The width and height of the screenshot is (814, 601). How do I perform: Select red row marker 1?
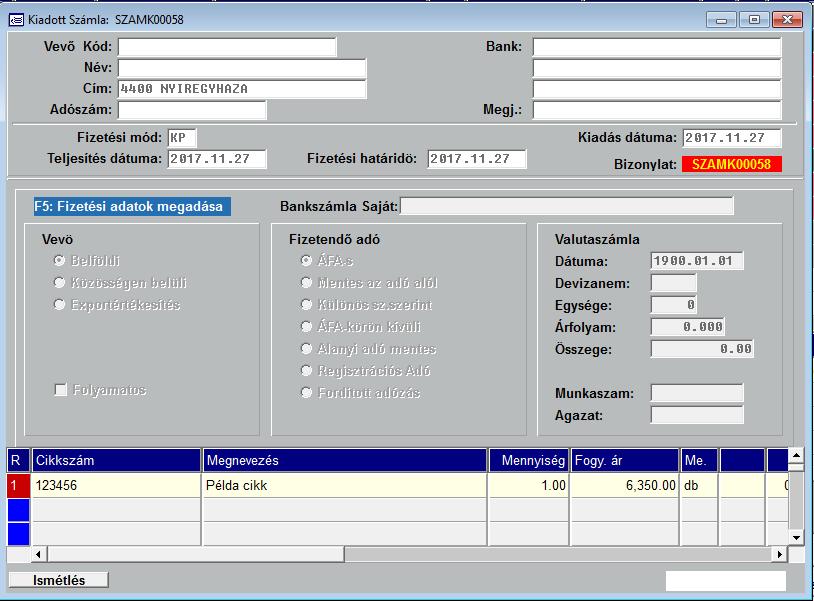(18, 485)
